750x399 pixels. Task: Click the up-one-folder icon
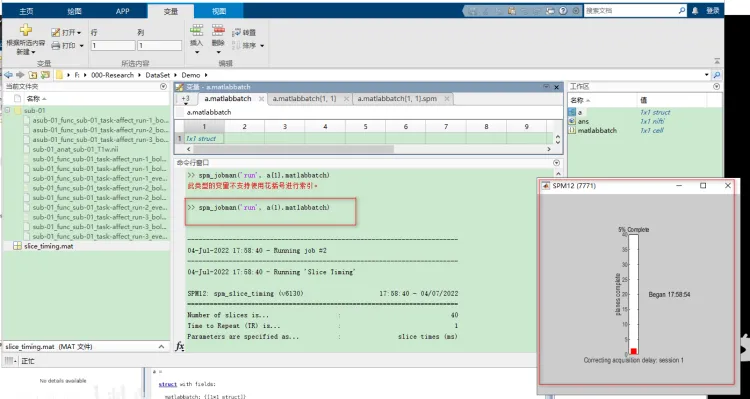coord(33,75)
